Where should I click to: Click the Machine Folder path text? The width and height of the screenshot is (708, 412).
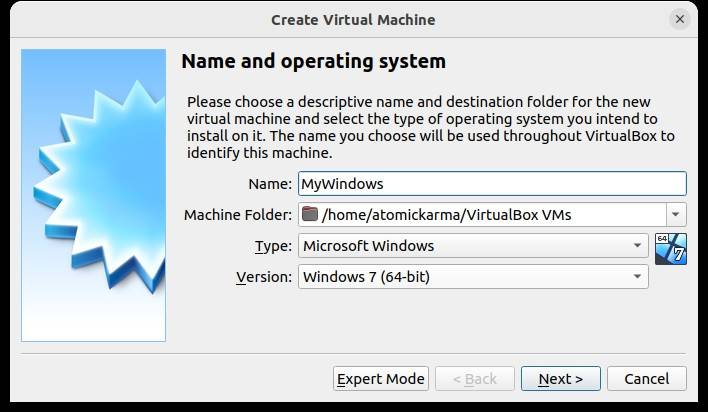(446, 214)
